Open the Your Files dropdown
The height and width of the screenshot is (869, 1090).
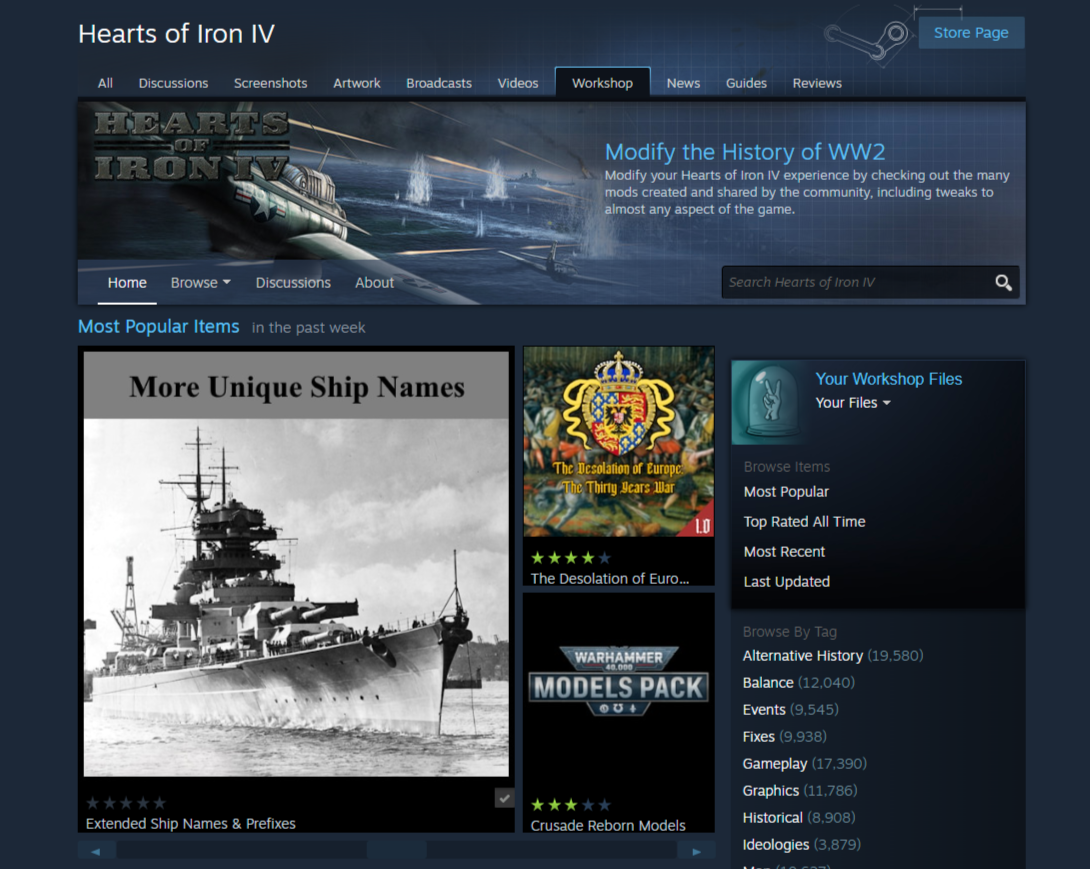click(x=852, y=403)
